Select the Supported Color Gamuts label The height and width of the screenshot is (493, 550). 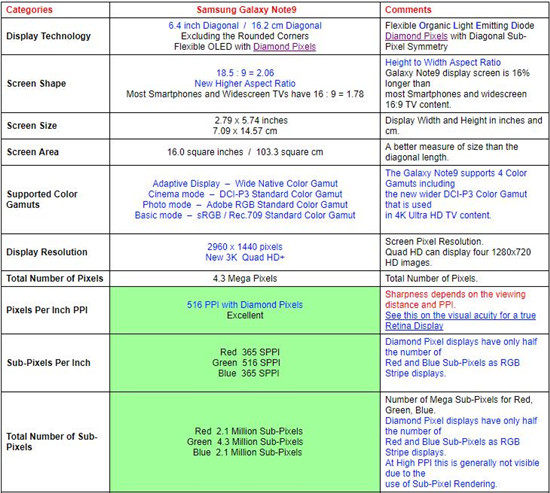pos(42,199)
